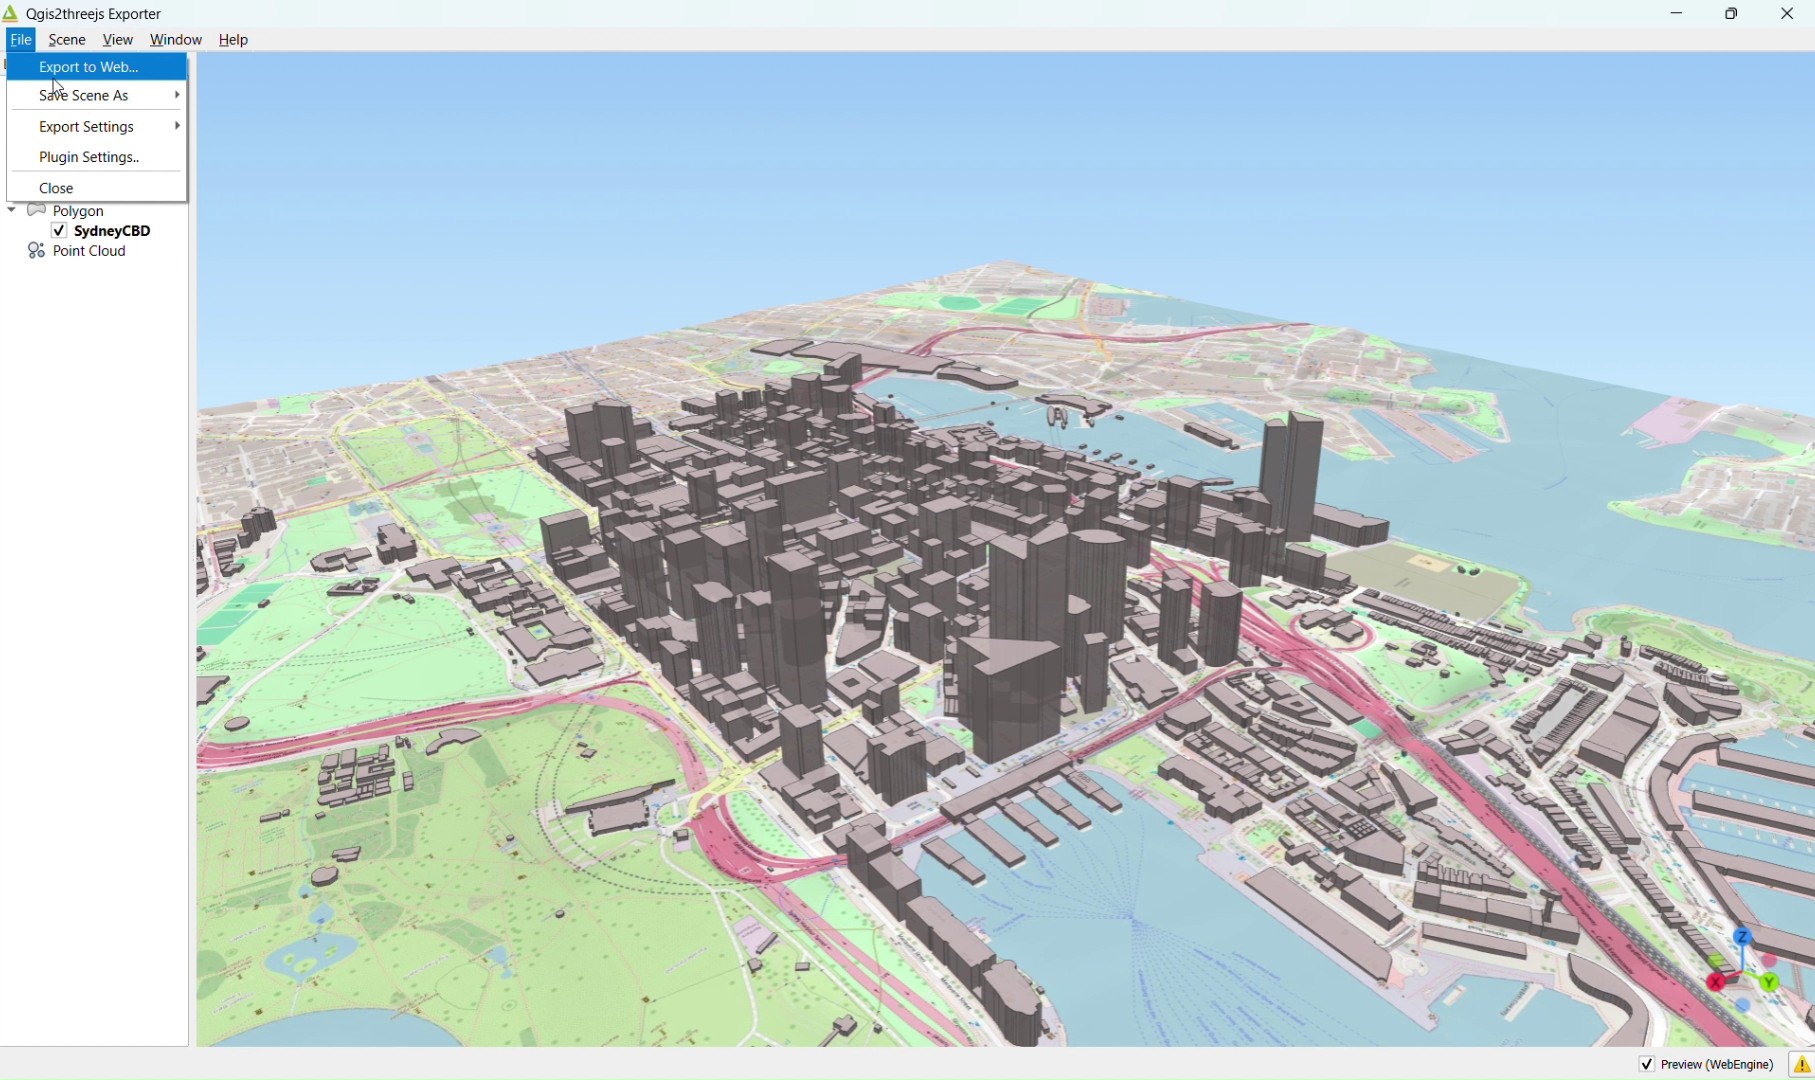Disable the Preview (WebEngine) checkbox
The height and width of the screenshot is (1080, 1815).
click(x=1647, y=1064)
